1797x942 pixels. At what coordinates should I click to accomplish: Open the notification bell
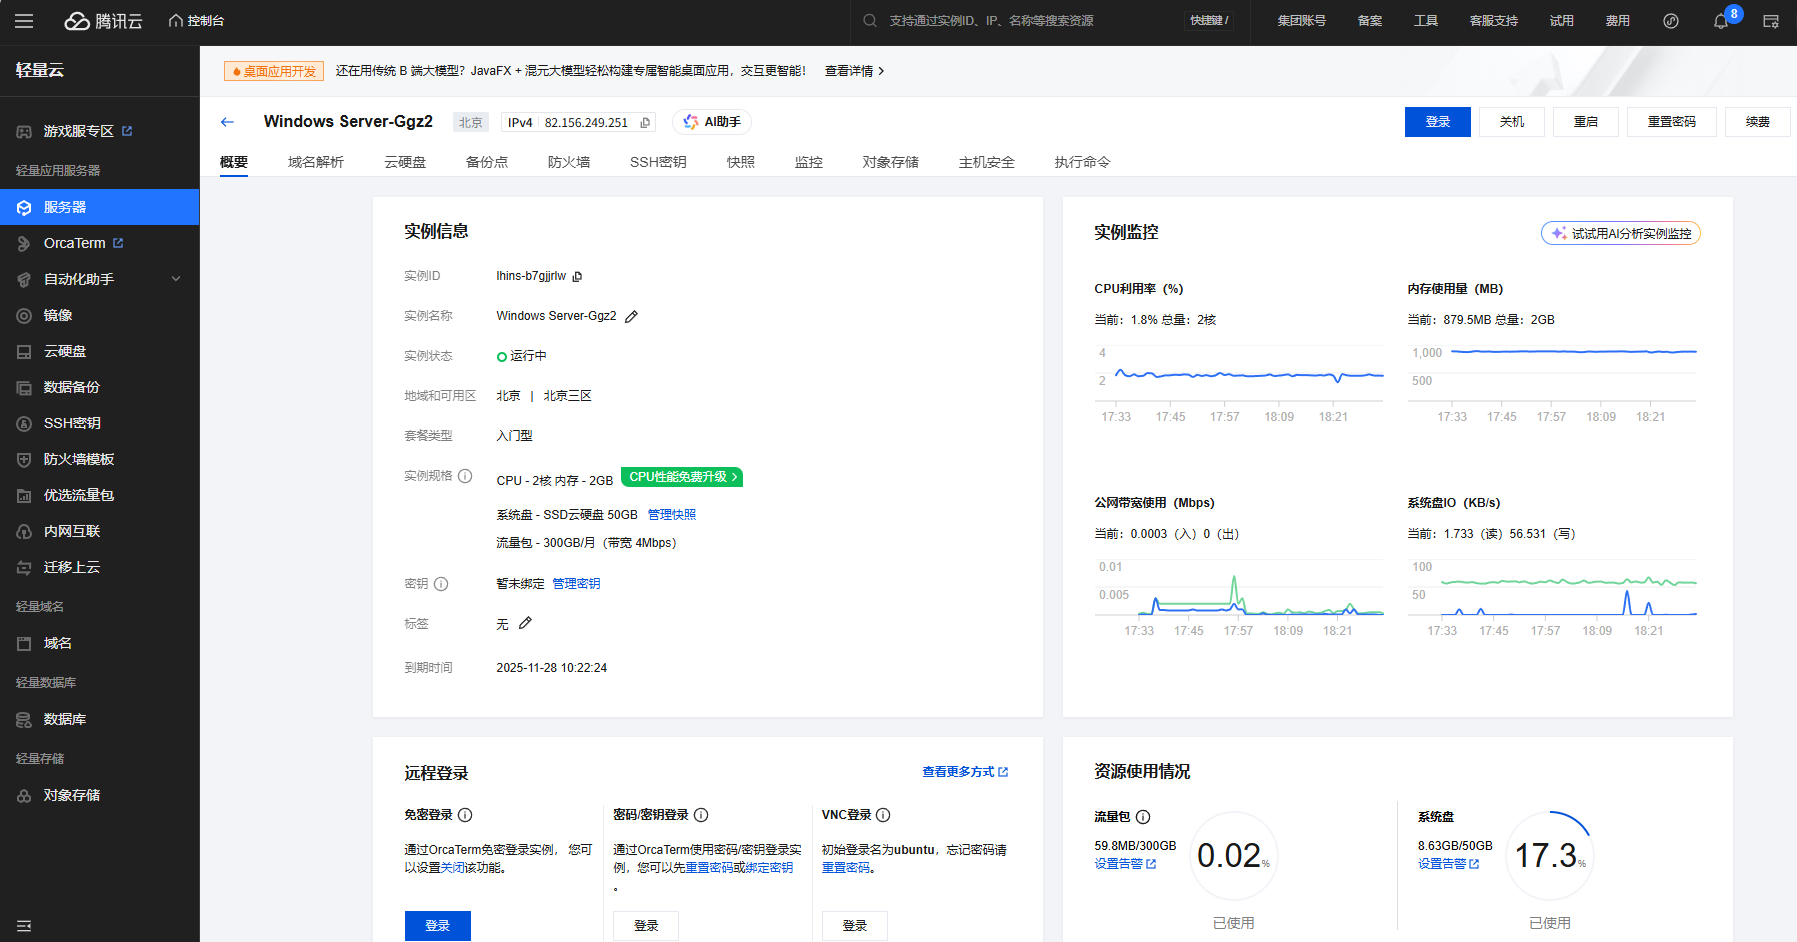click(1720, 21)
